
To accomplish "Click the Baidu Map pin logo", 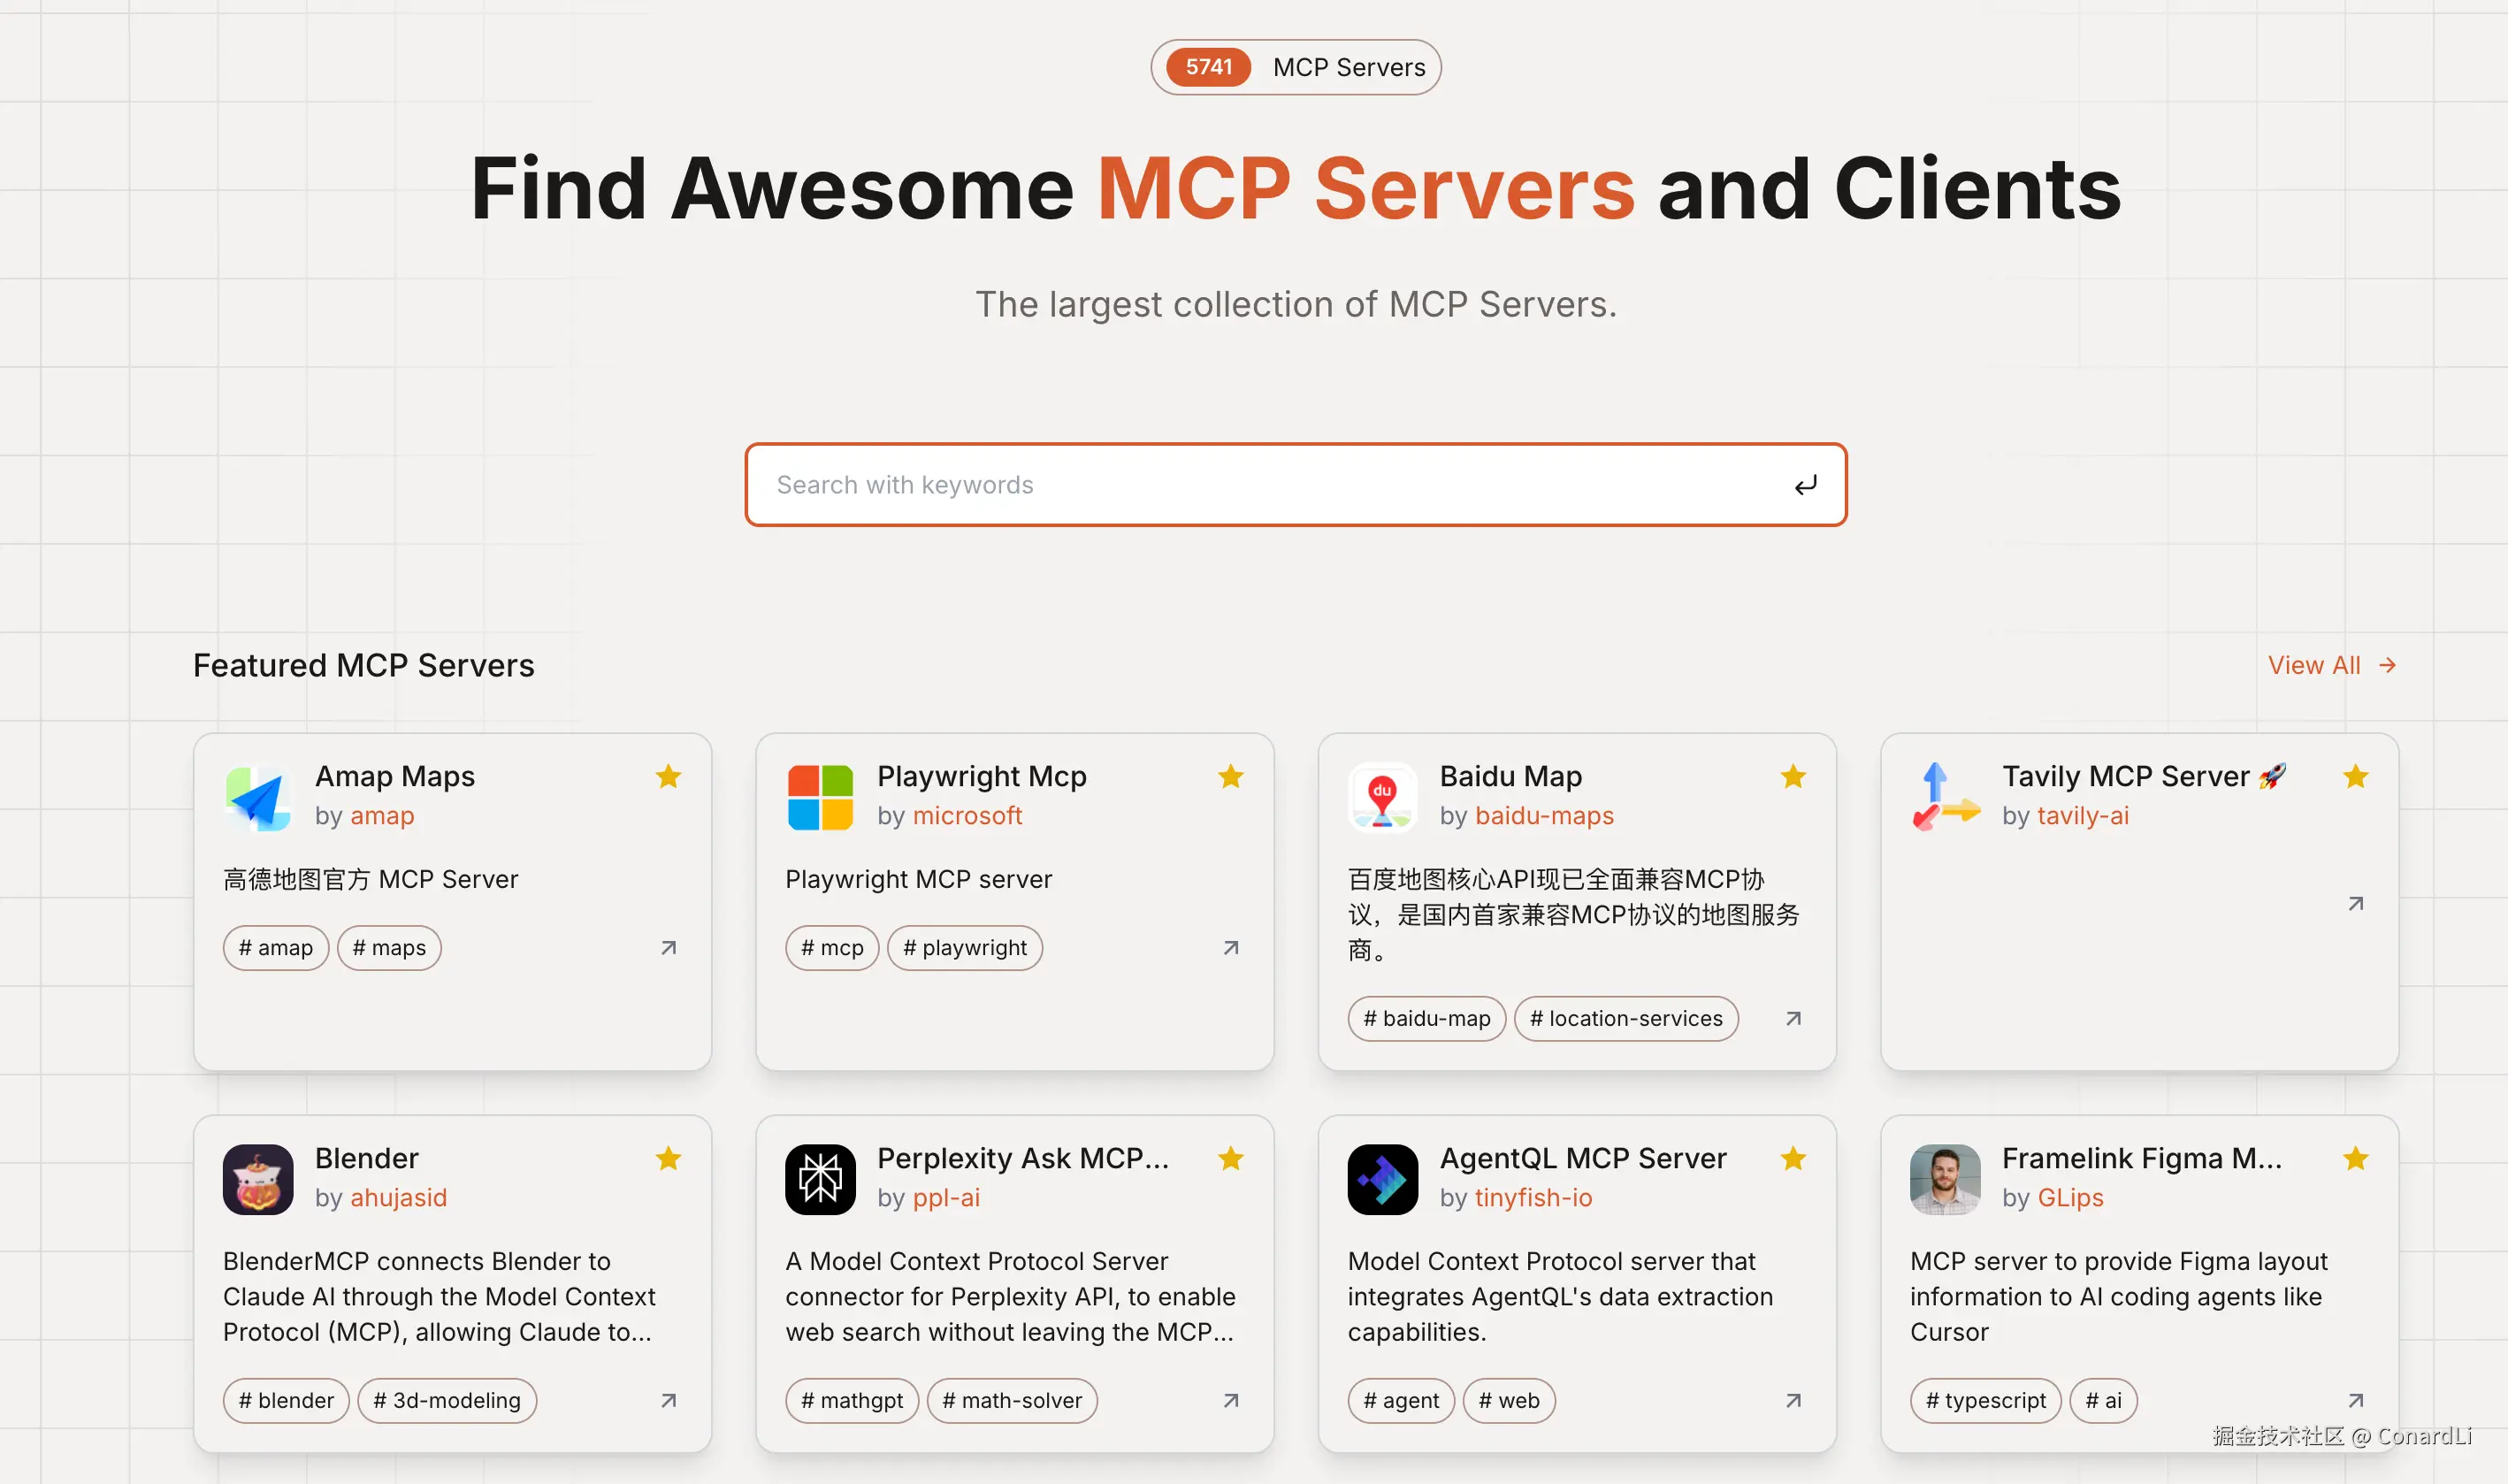I will (x=1382, y=798).
